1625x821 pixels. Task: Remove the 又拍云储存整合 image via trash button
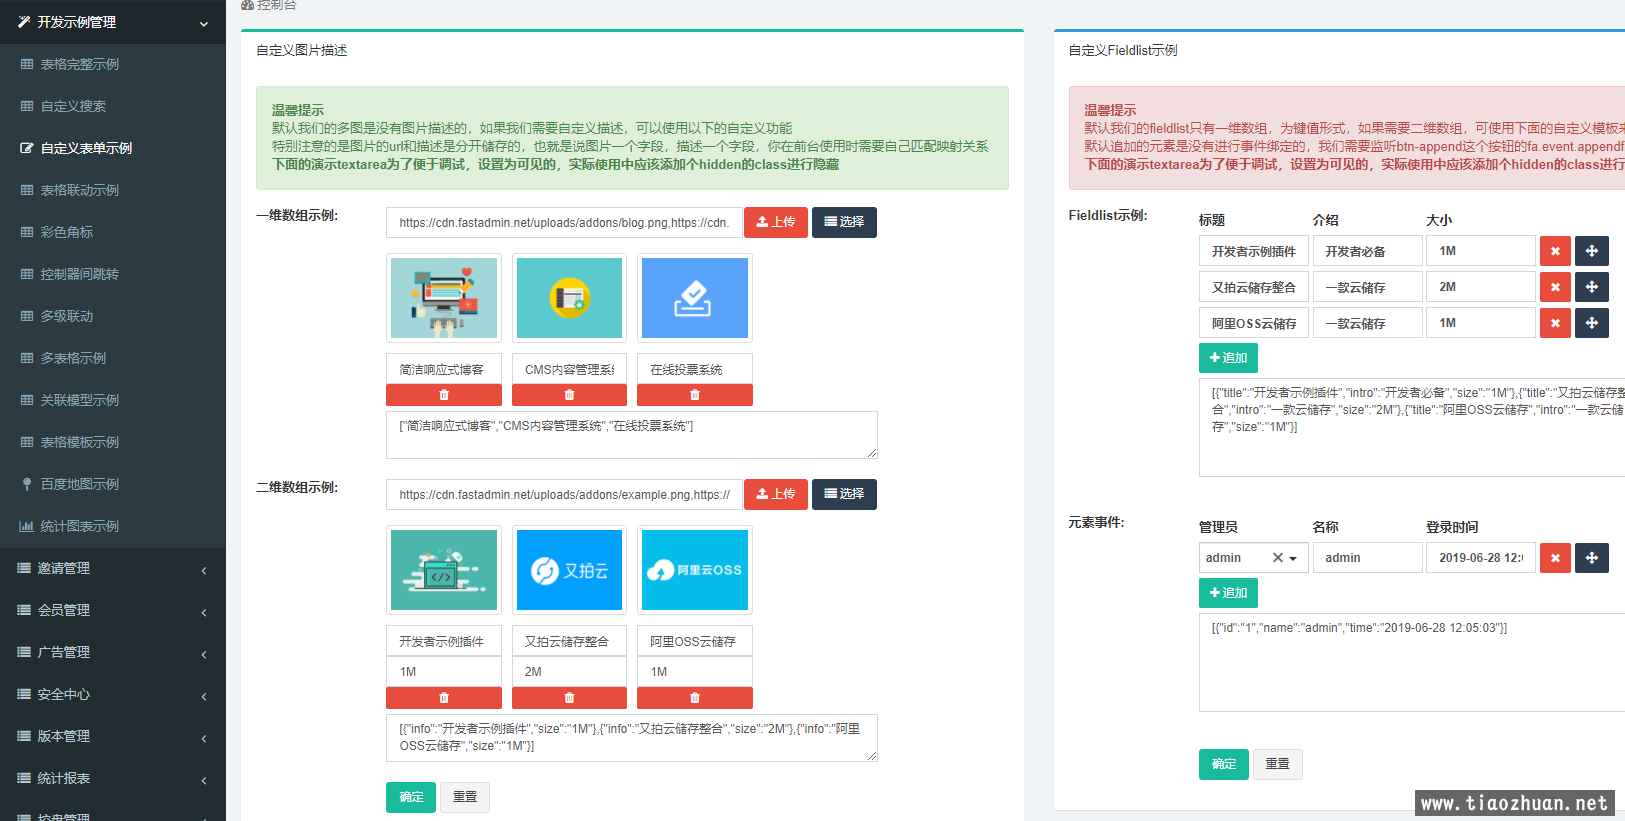tap(569, 698)
